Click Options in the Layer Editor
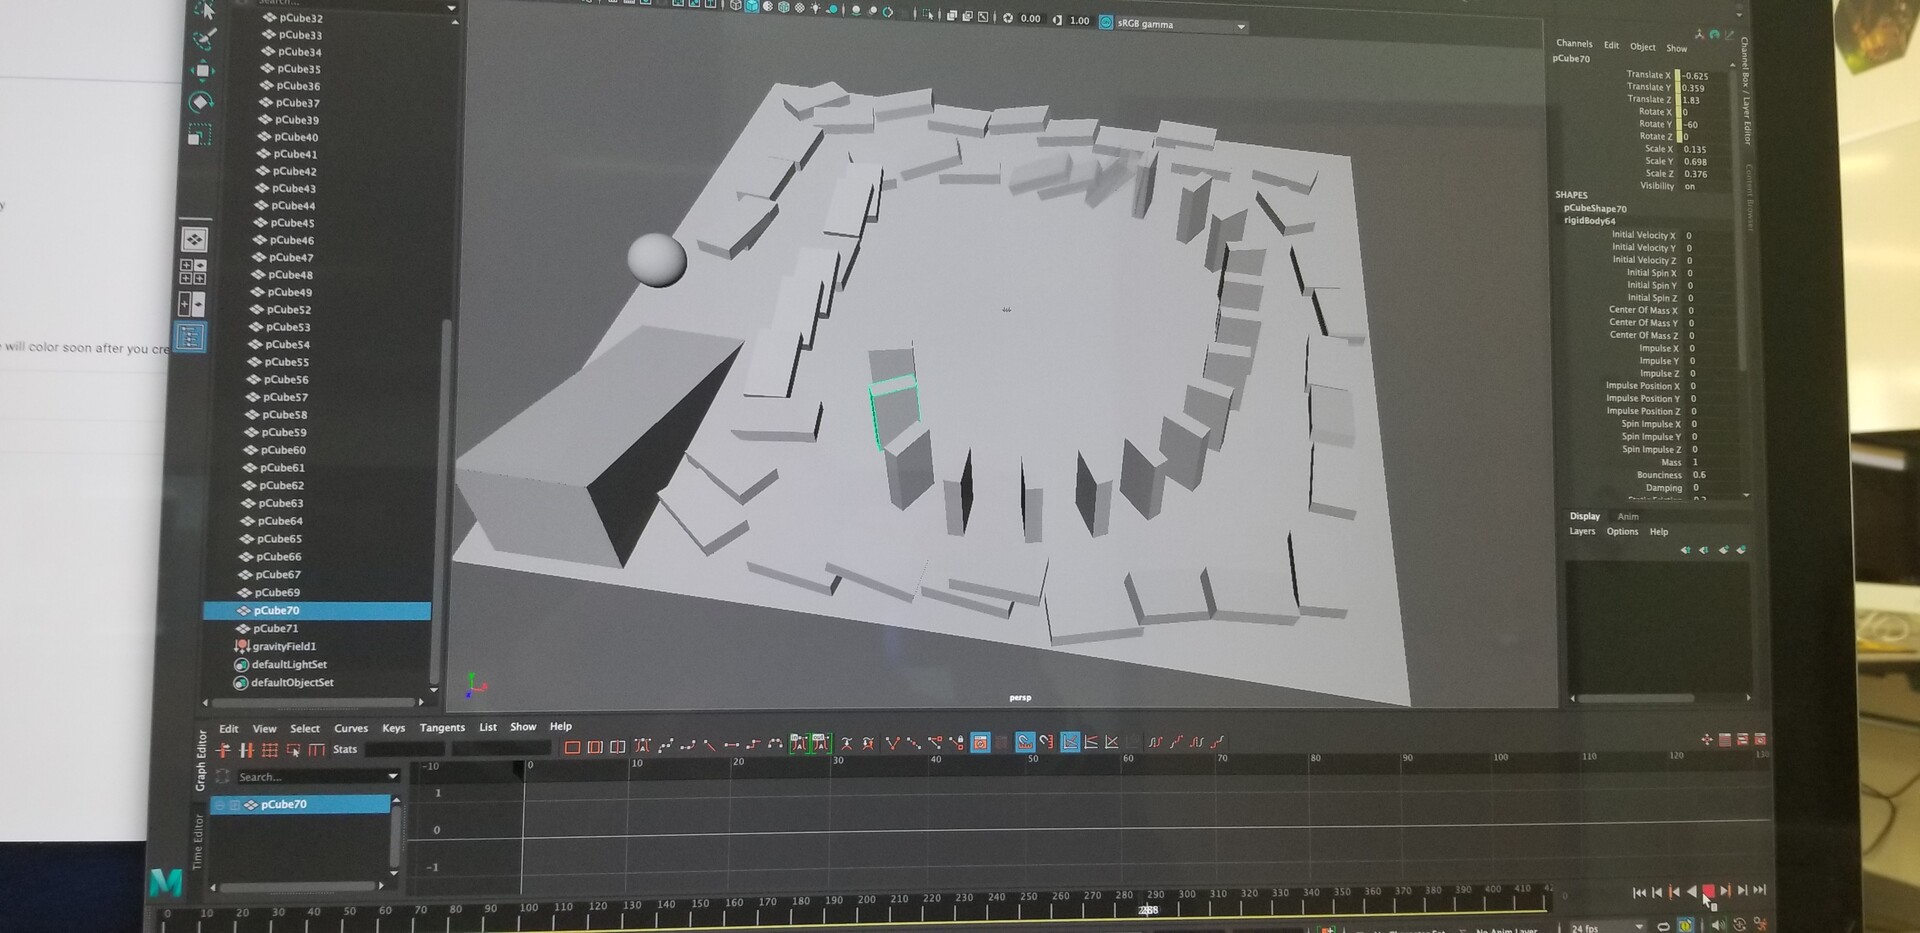Screen dimensions: 1920x933 1622,531
